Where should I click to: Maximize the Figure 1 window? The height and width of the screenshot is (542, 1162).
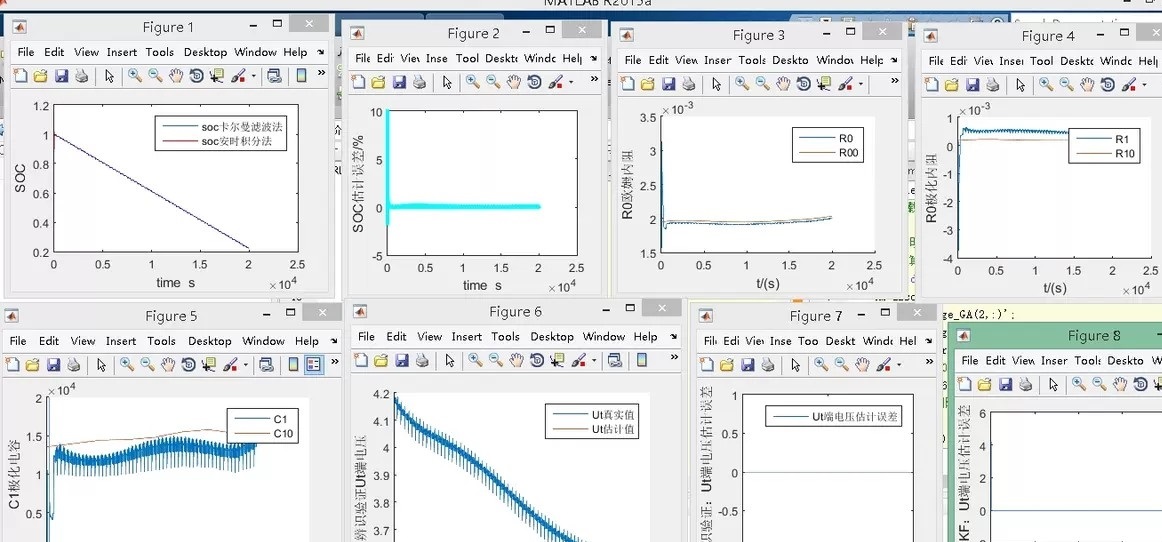click(x=276, y=24)
